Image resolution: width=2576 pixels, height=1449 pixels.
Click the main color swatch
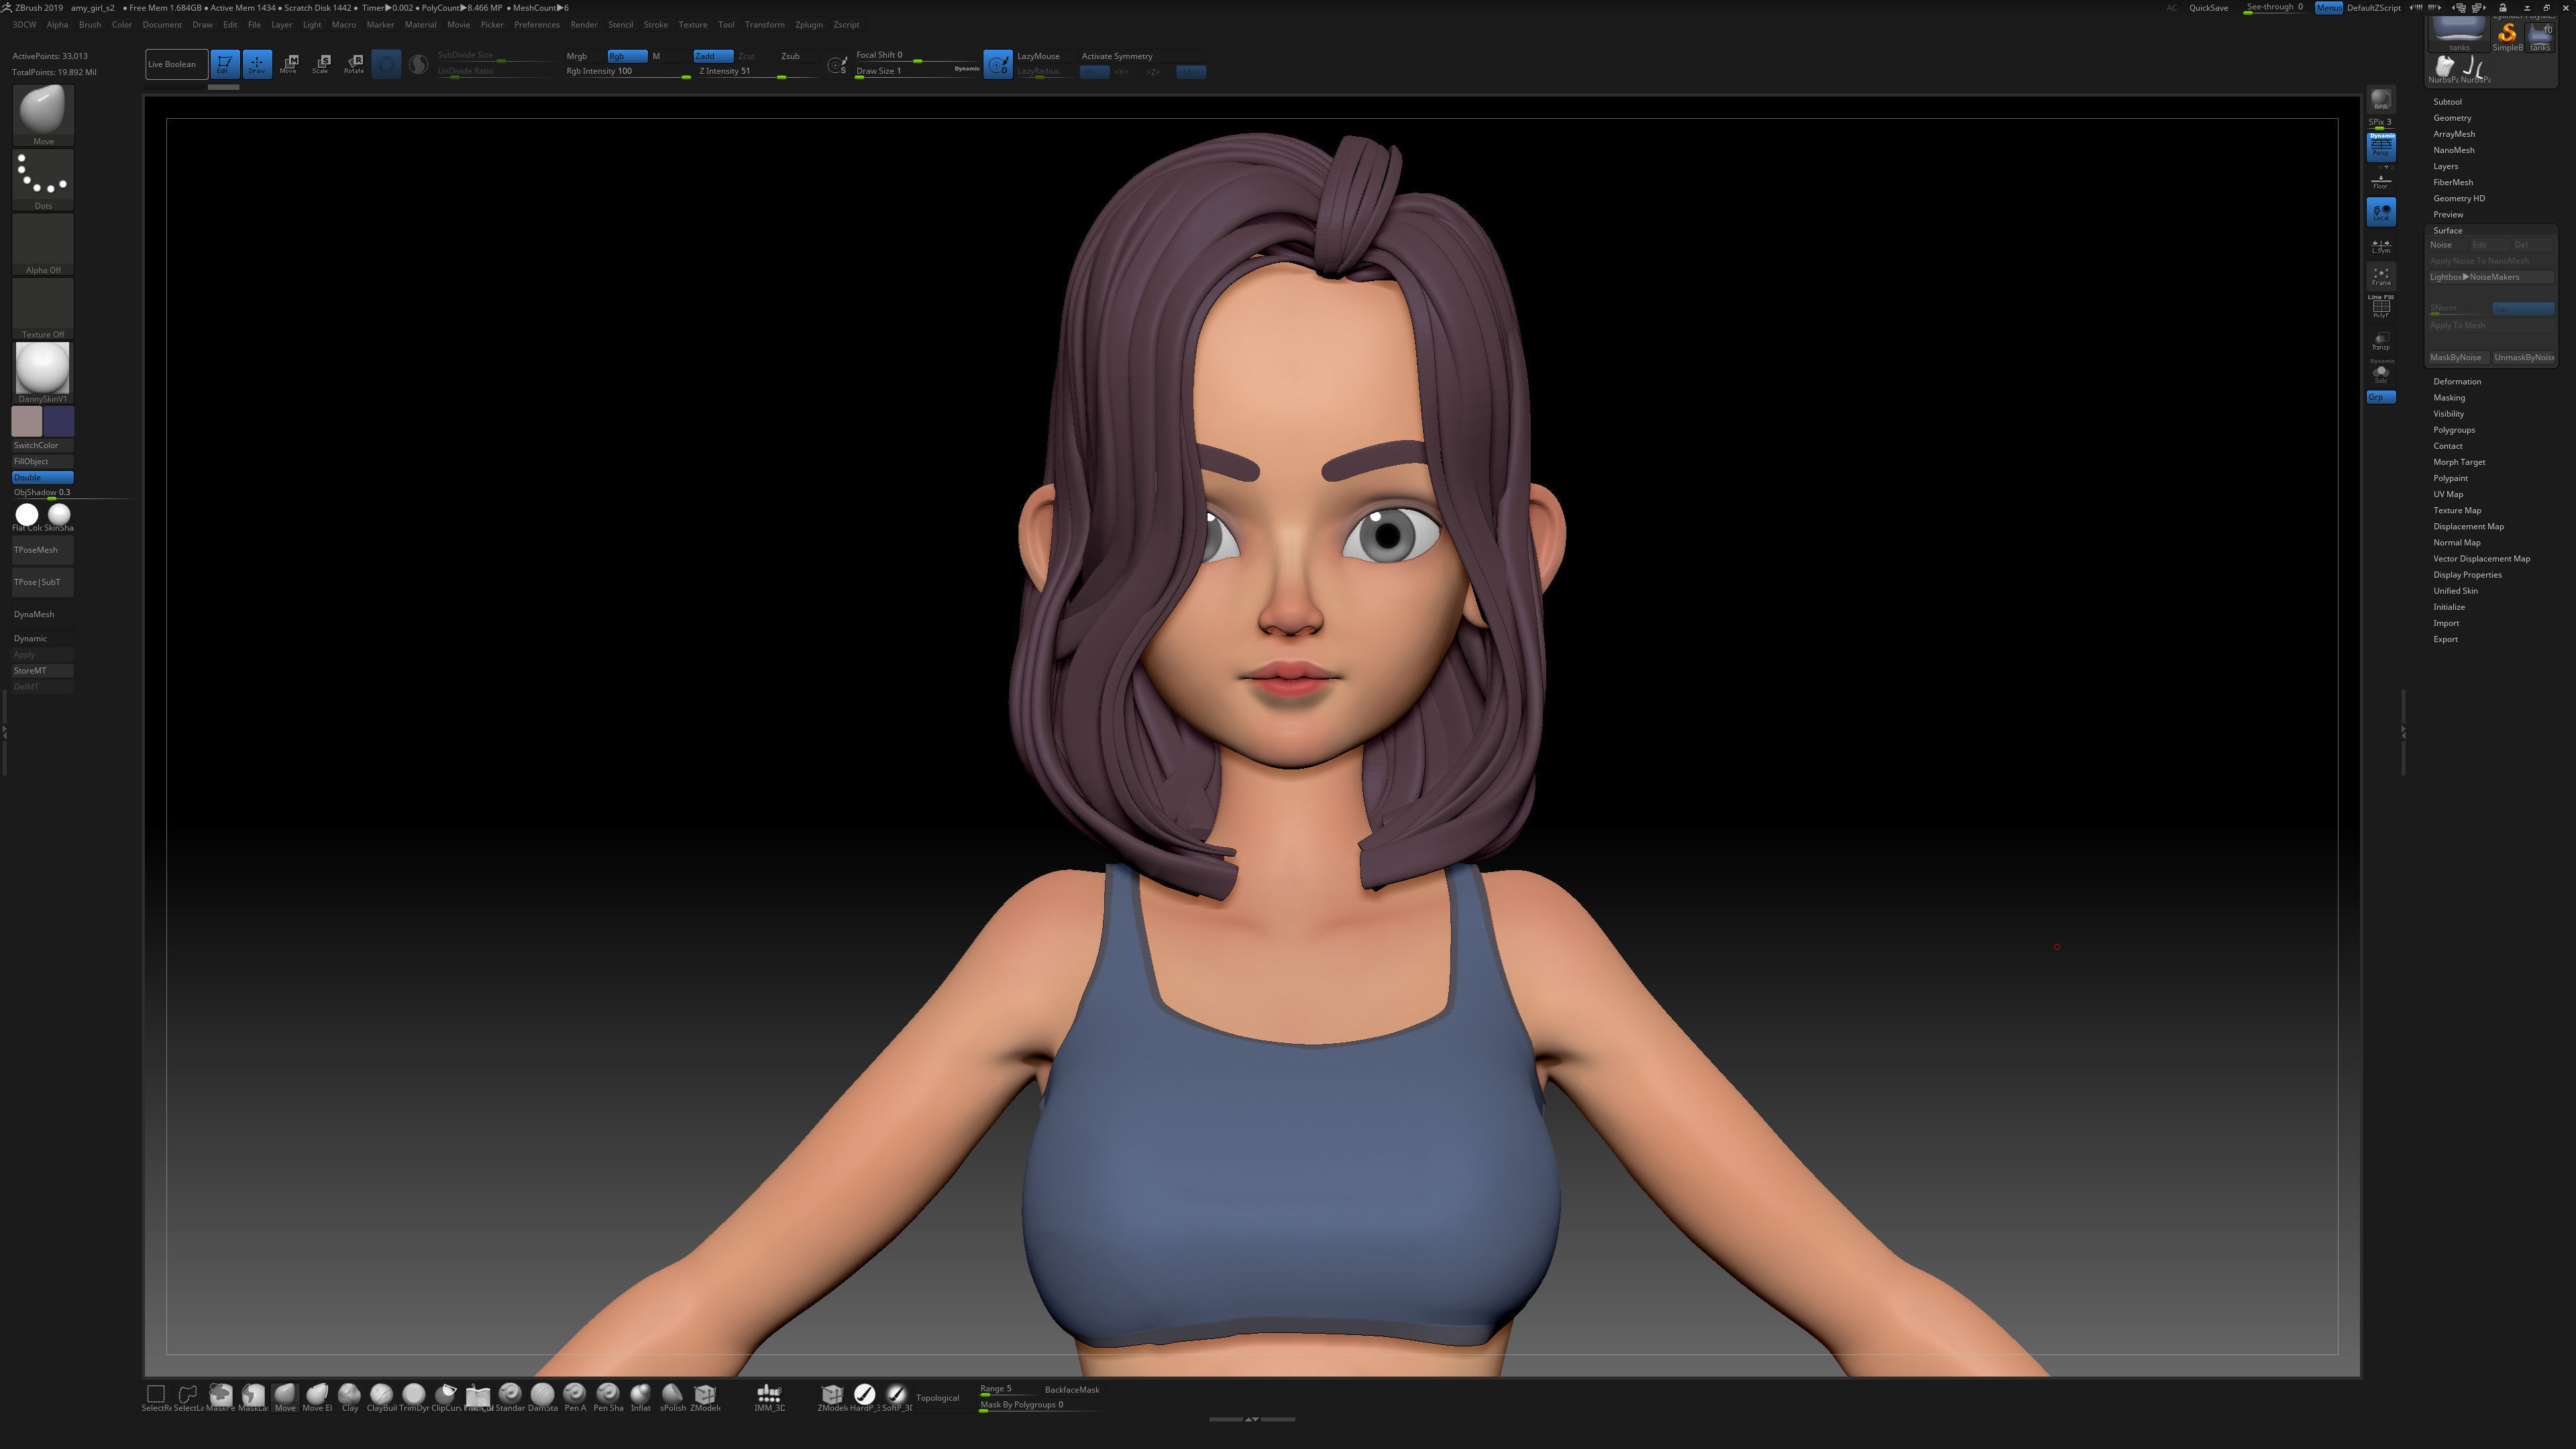27,421
